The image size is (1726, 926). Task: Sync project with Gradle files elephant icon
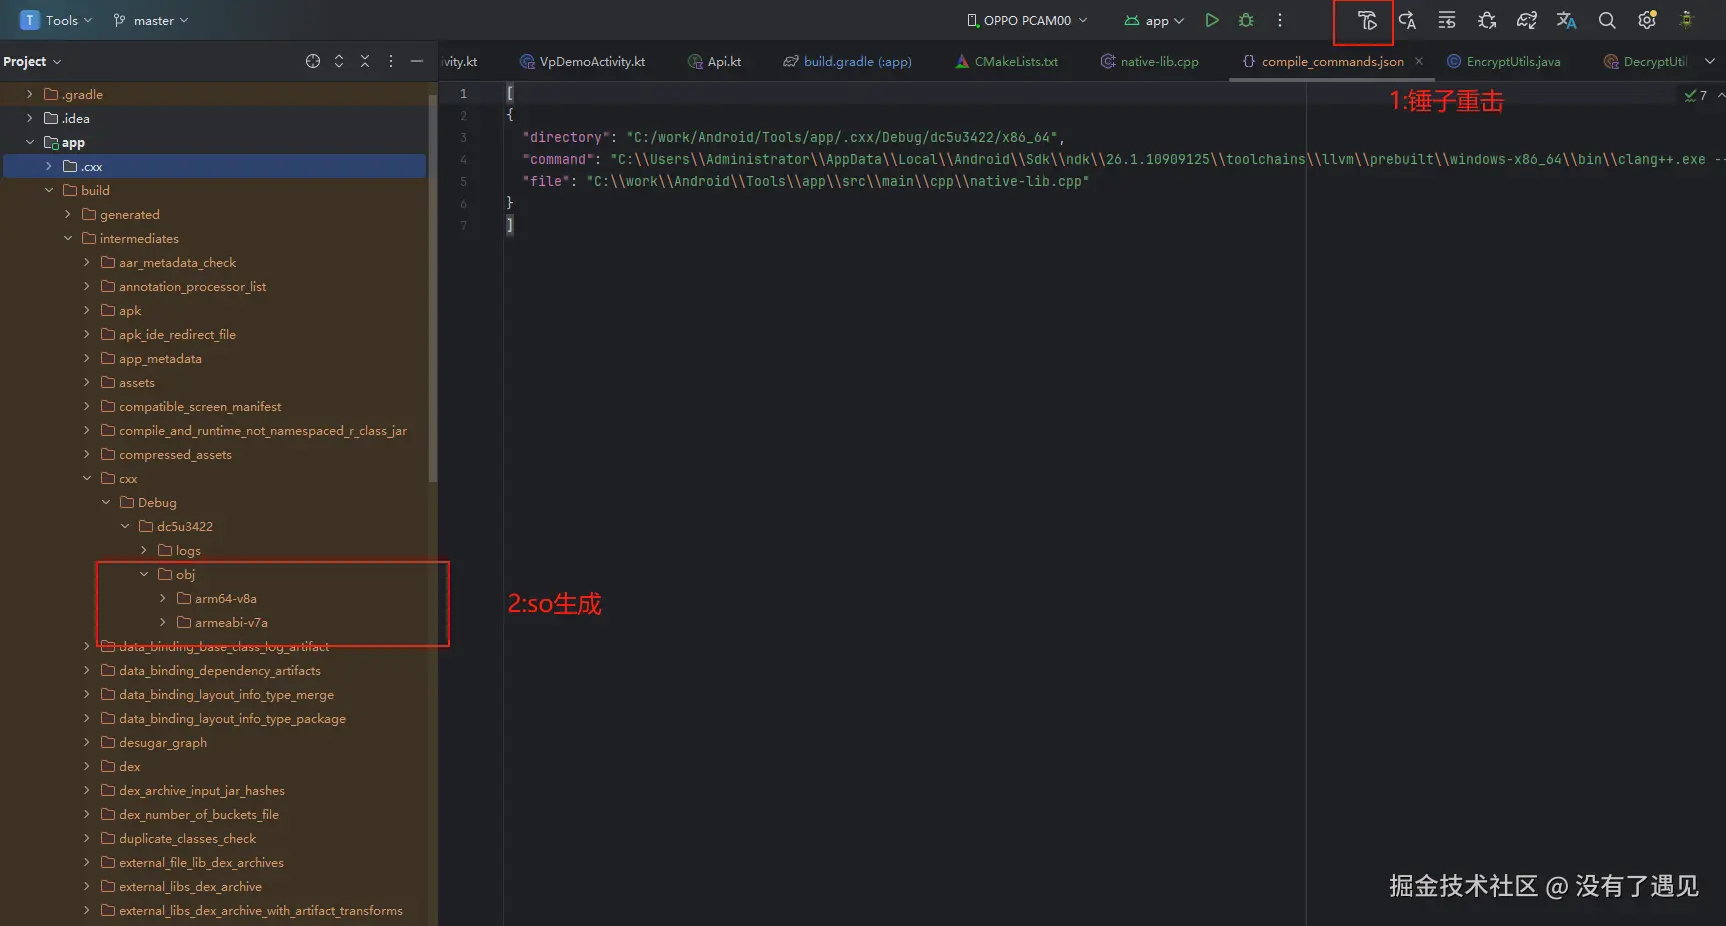pos(1527,20)
